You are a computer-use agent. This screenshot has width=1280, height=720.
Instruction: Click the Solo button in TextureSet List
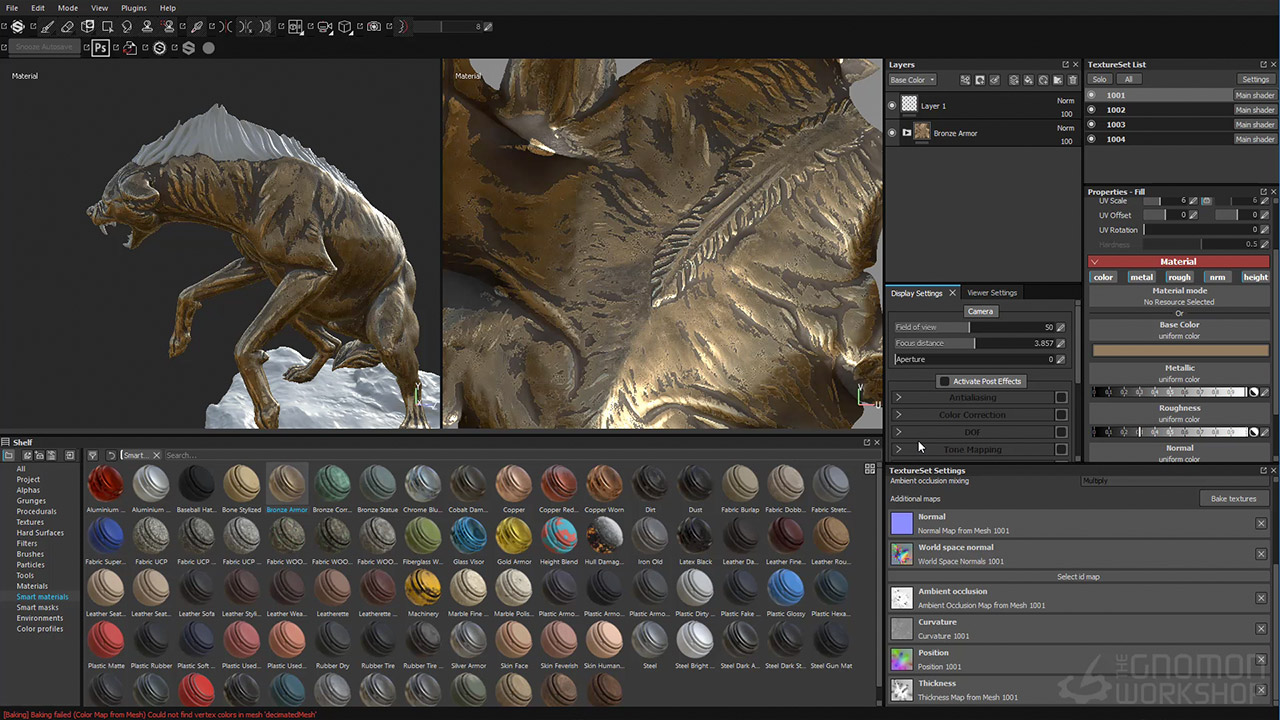click(1099, 79)
